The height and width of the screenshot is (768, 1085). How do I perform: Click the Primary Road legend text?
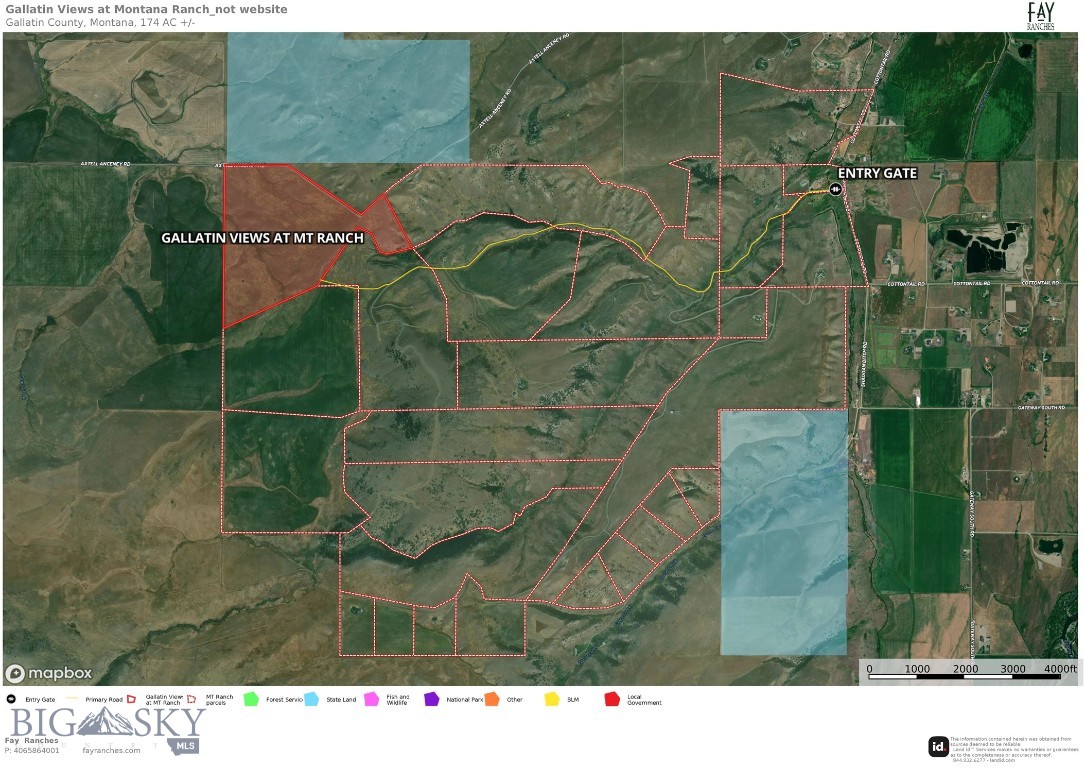[104, 700]
